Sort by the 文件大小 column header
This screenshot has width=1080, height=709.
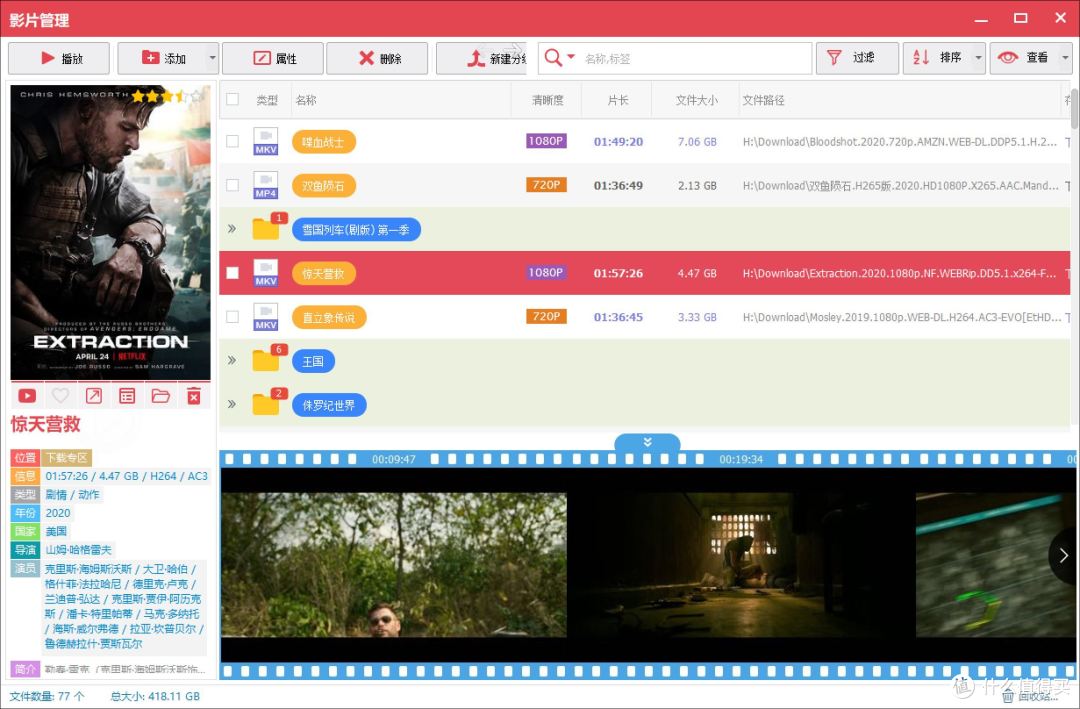pos(696,100)
